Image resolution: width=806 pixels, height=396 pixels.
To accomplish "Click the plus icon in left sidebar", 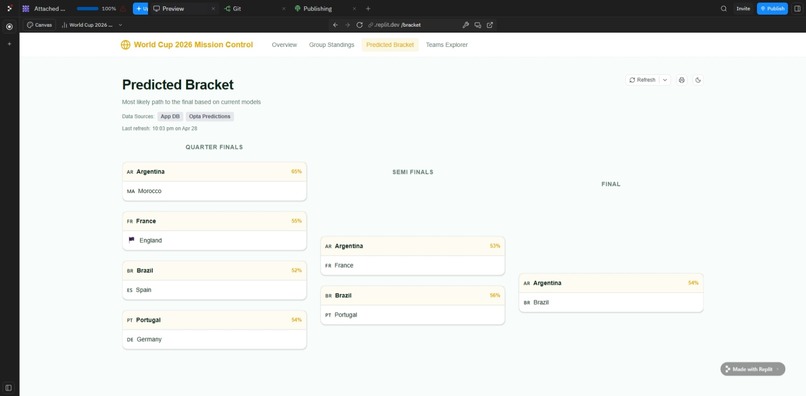I will (x=9, y=44).
